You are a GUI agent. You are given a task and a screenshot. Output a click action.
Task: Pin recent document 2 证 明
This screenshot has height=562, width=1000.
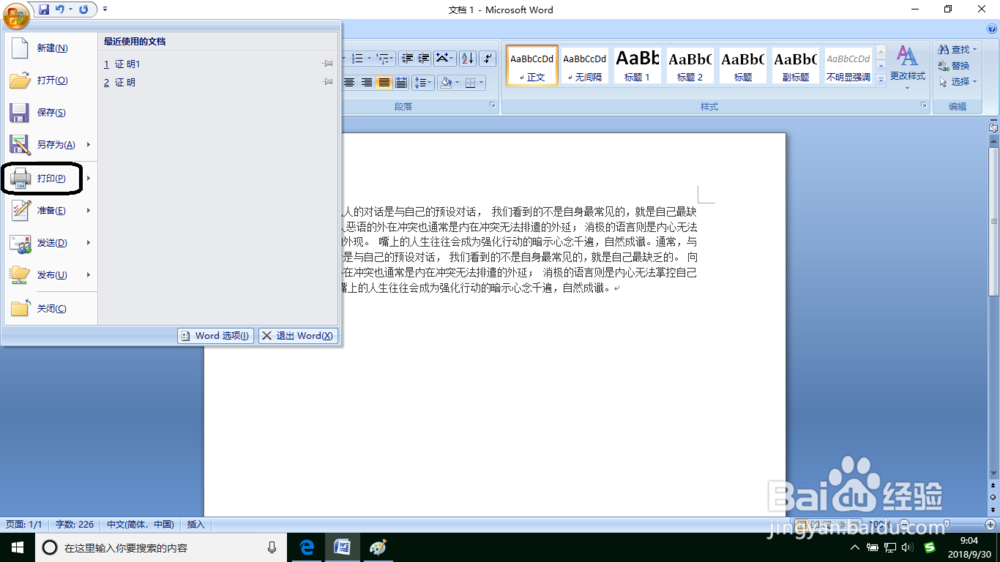(328, 82)
